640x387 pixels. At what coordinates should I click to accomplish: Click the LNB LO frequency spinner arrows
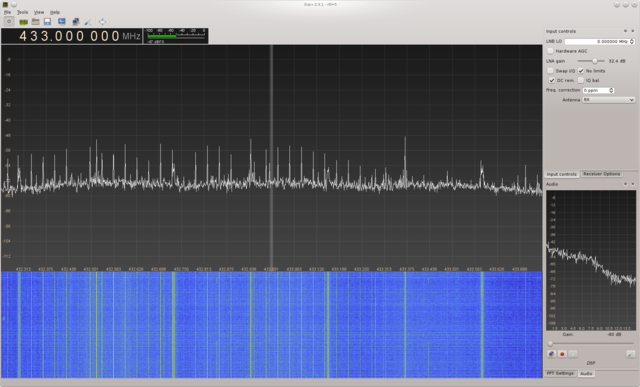632,41
